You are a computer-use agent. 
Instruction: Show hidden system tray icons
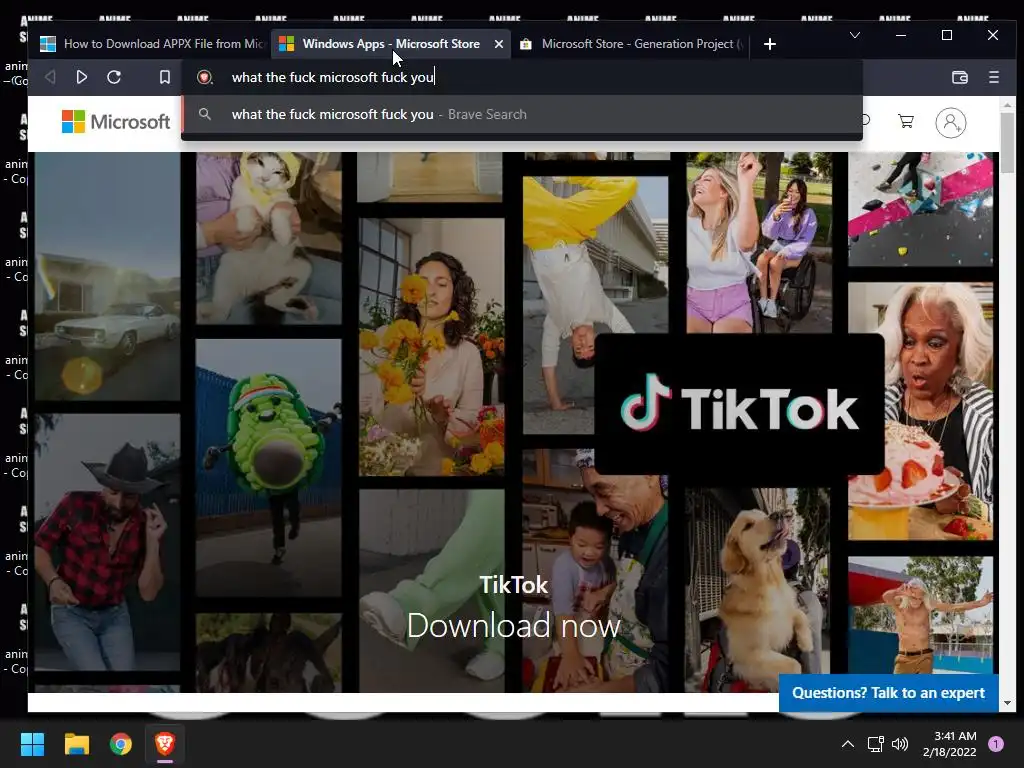847,744
